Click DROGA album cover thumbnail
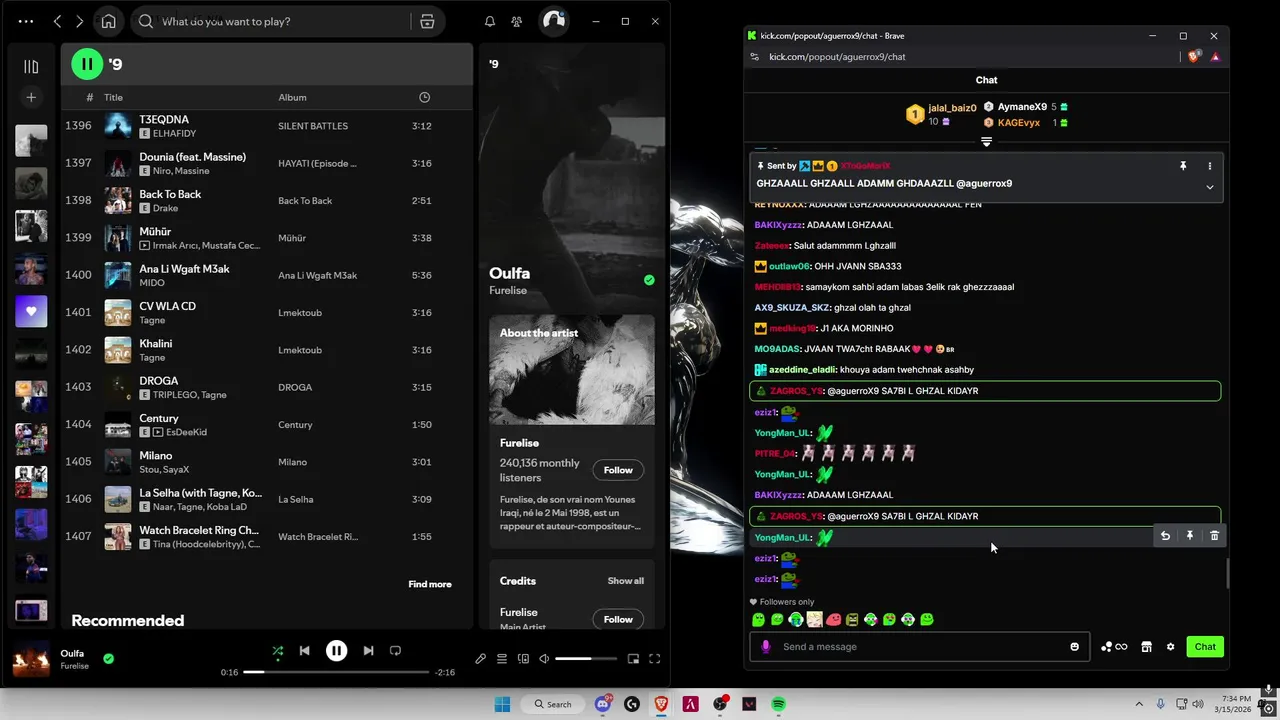1280x720 pixels. point(118,387)
